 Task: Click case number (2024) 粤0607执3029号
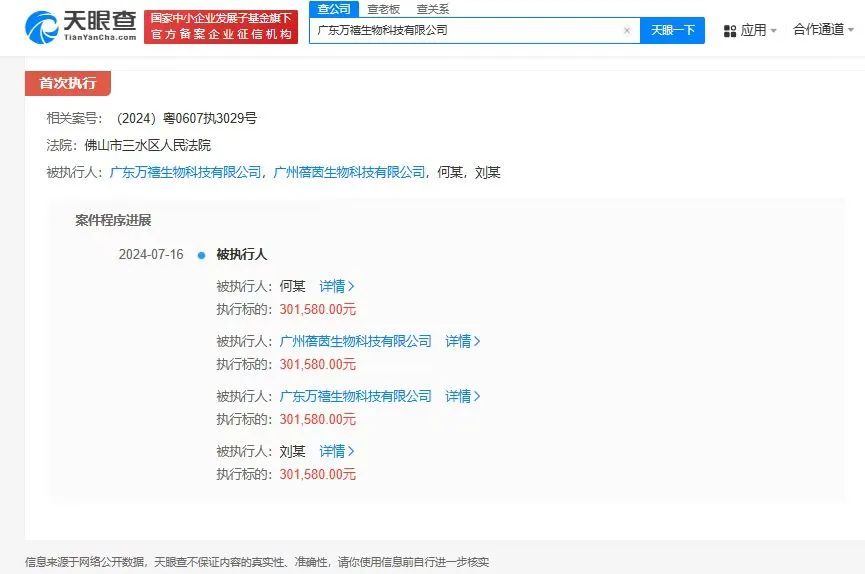185,118
